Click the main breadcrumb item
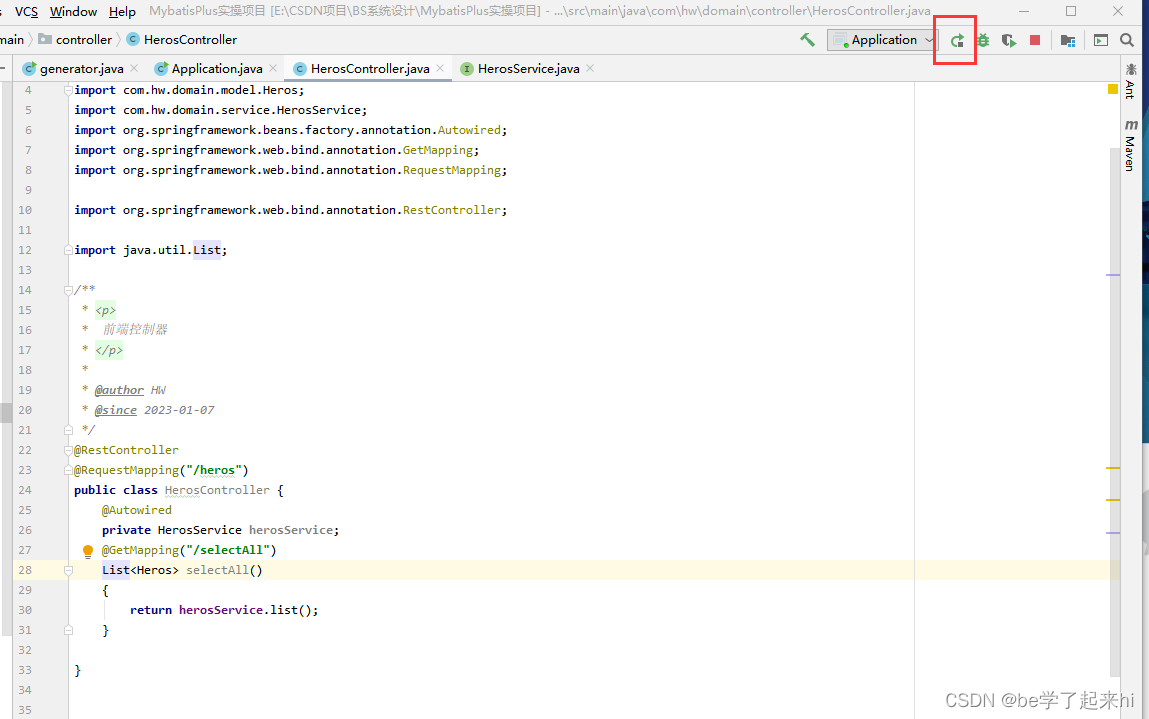 12,40
